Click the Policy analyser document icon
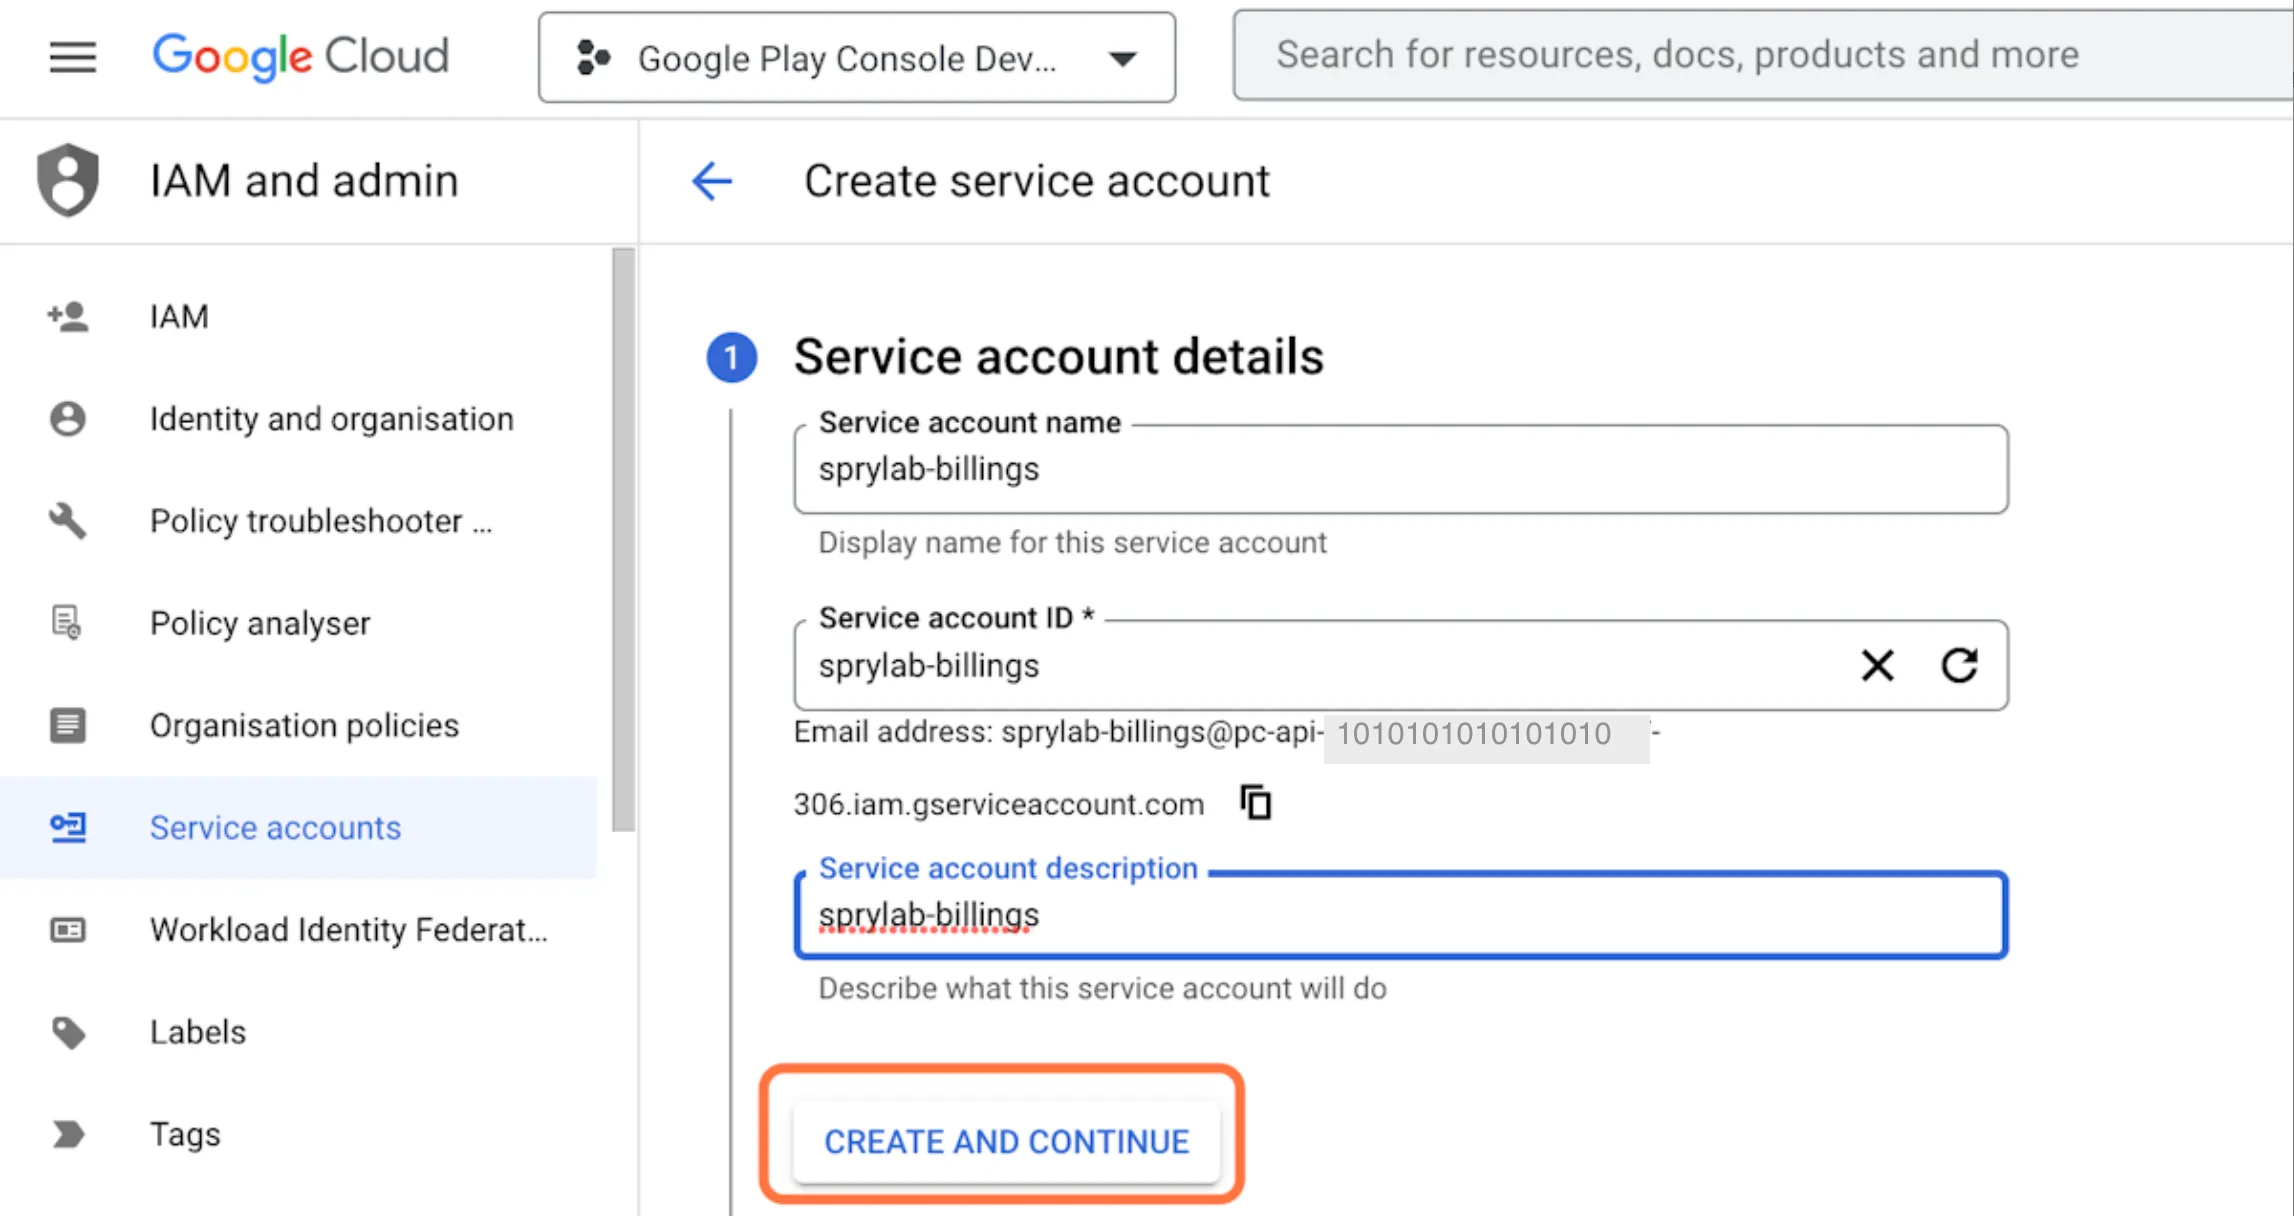 pos(67,623)
